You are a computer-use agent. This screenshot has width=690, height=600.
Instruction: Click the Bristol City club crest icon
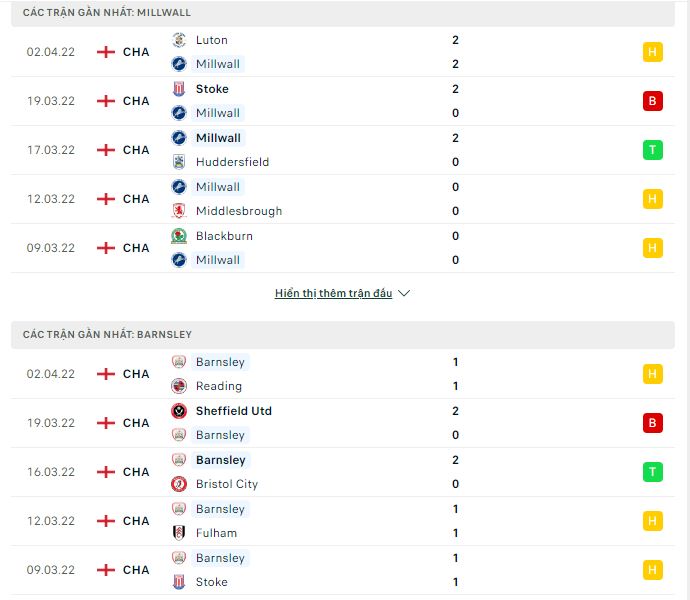[x=179, y=484]
